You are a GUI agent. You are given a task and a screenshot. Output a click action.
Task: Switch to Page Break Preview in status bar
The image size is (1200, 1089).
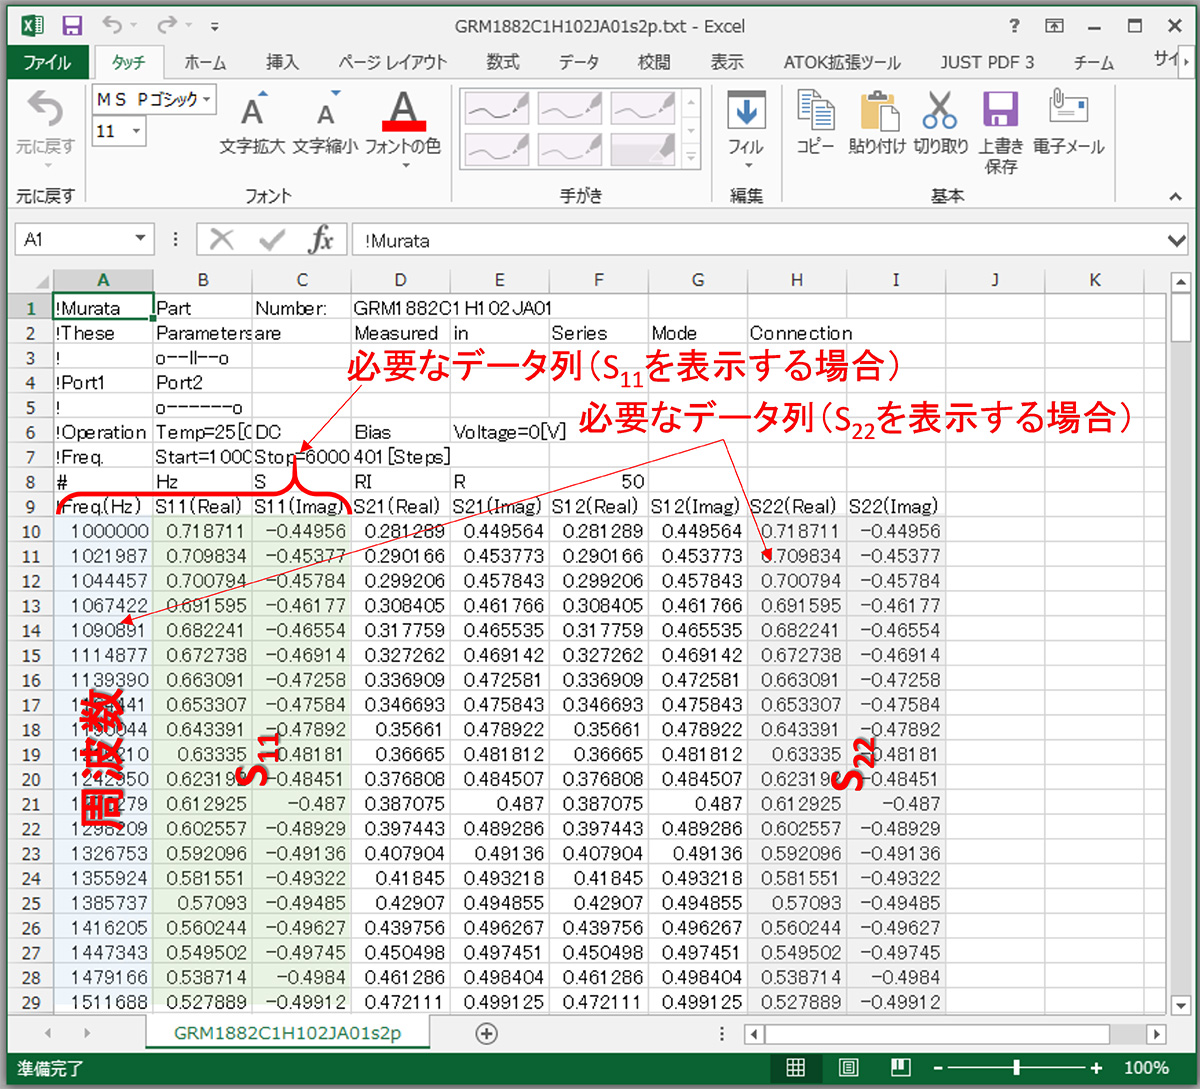click(901, 1068)
